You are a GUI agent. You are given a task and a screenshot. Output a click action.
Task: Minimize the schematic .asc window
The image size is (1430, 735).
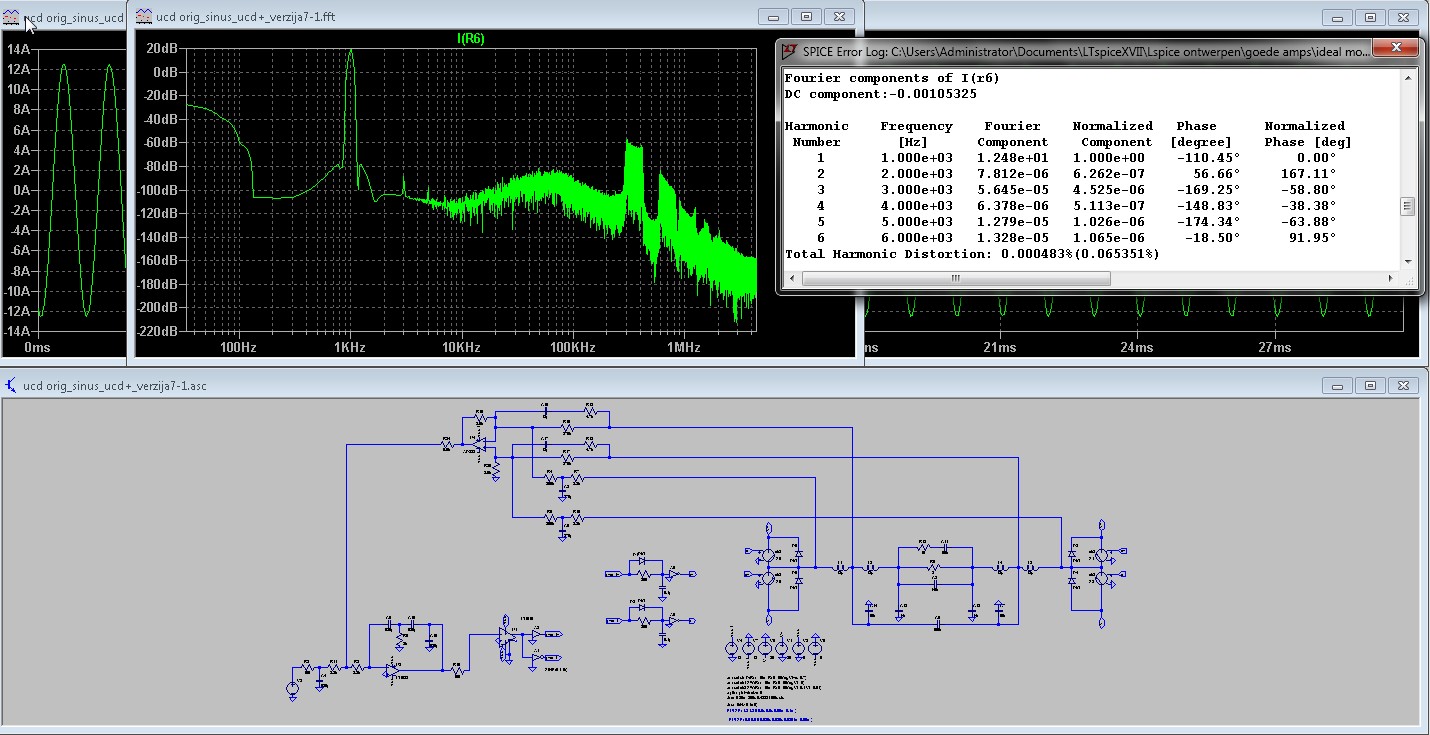[1337, 385]
